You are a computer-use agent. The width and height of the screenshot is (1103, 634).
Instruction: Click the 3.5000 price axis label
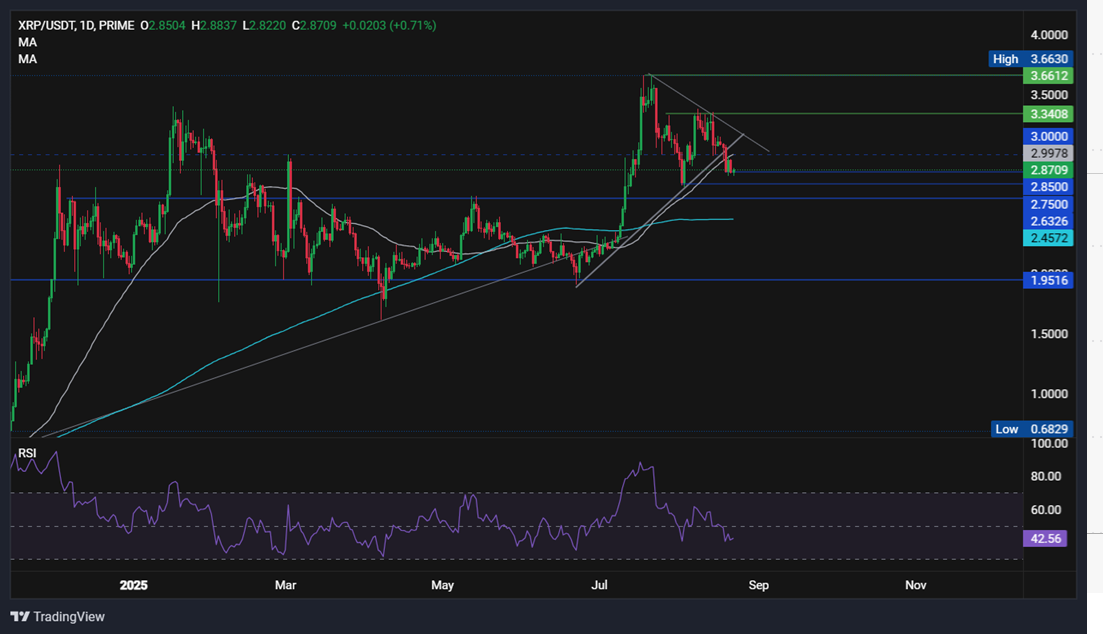click(1049, 95)
